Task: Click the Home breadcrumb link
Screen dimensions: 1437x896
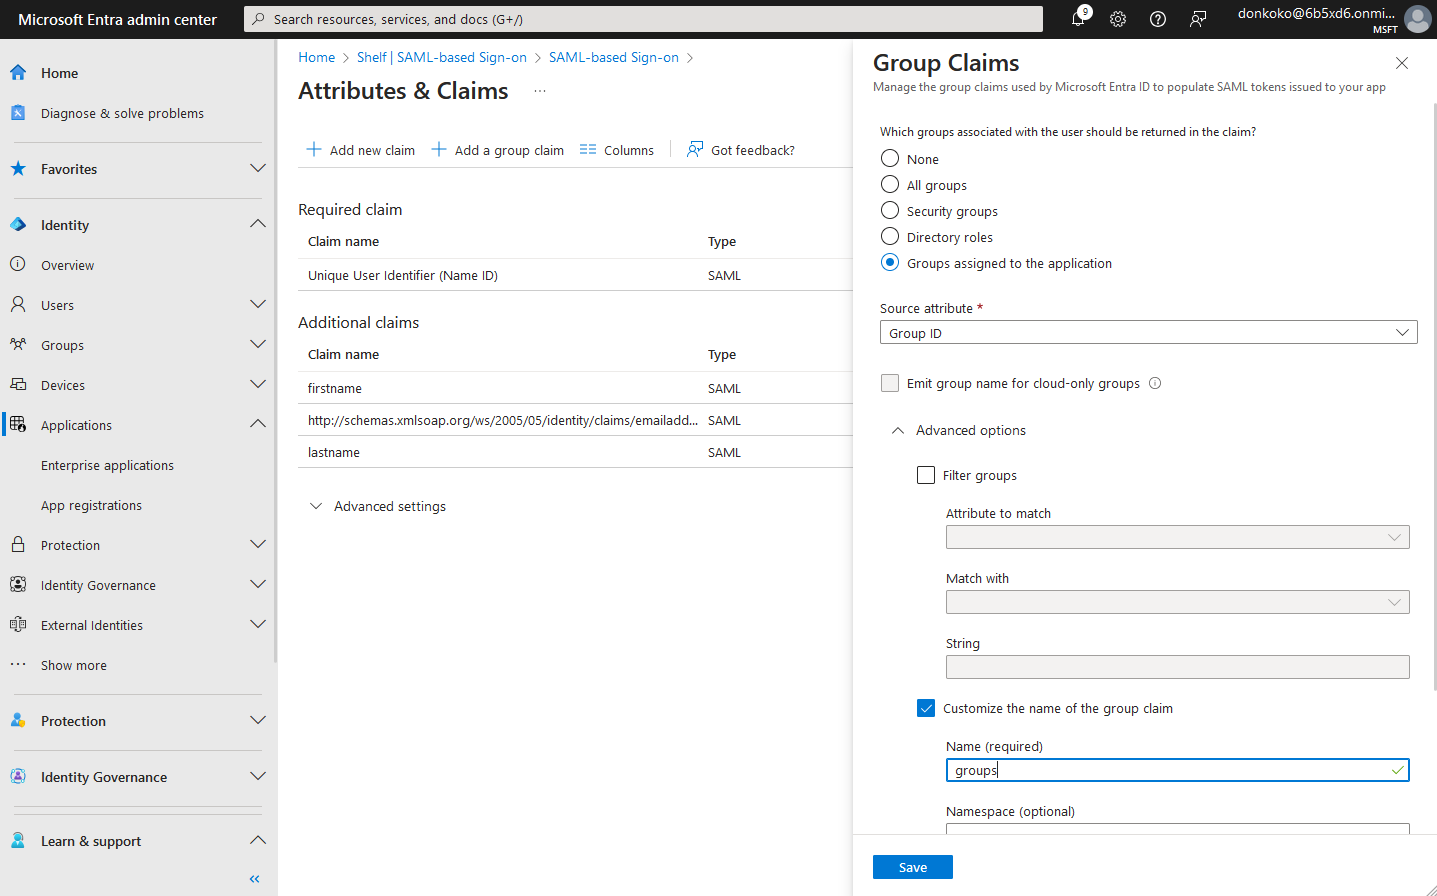Action: coord(316,57)
